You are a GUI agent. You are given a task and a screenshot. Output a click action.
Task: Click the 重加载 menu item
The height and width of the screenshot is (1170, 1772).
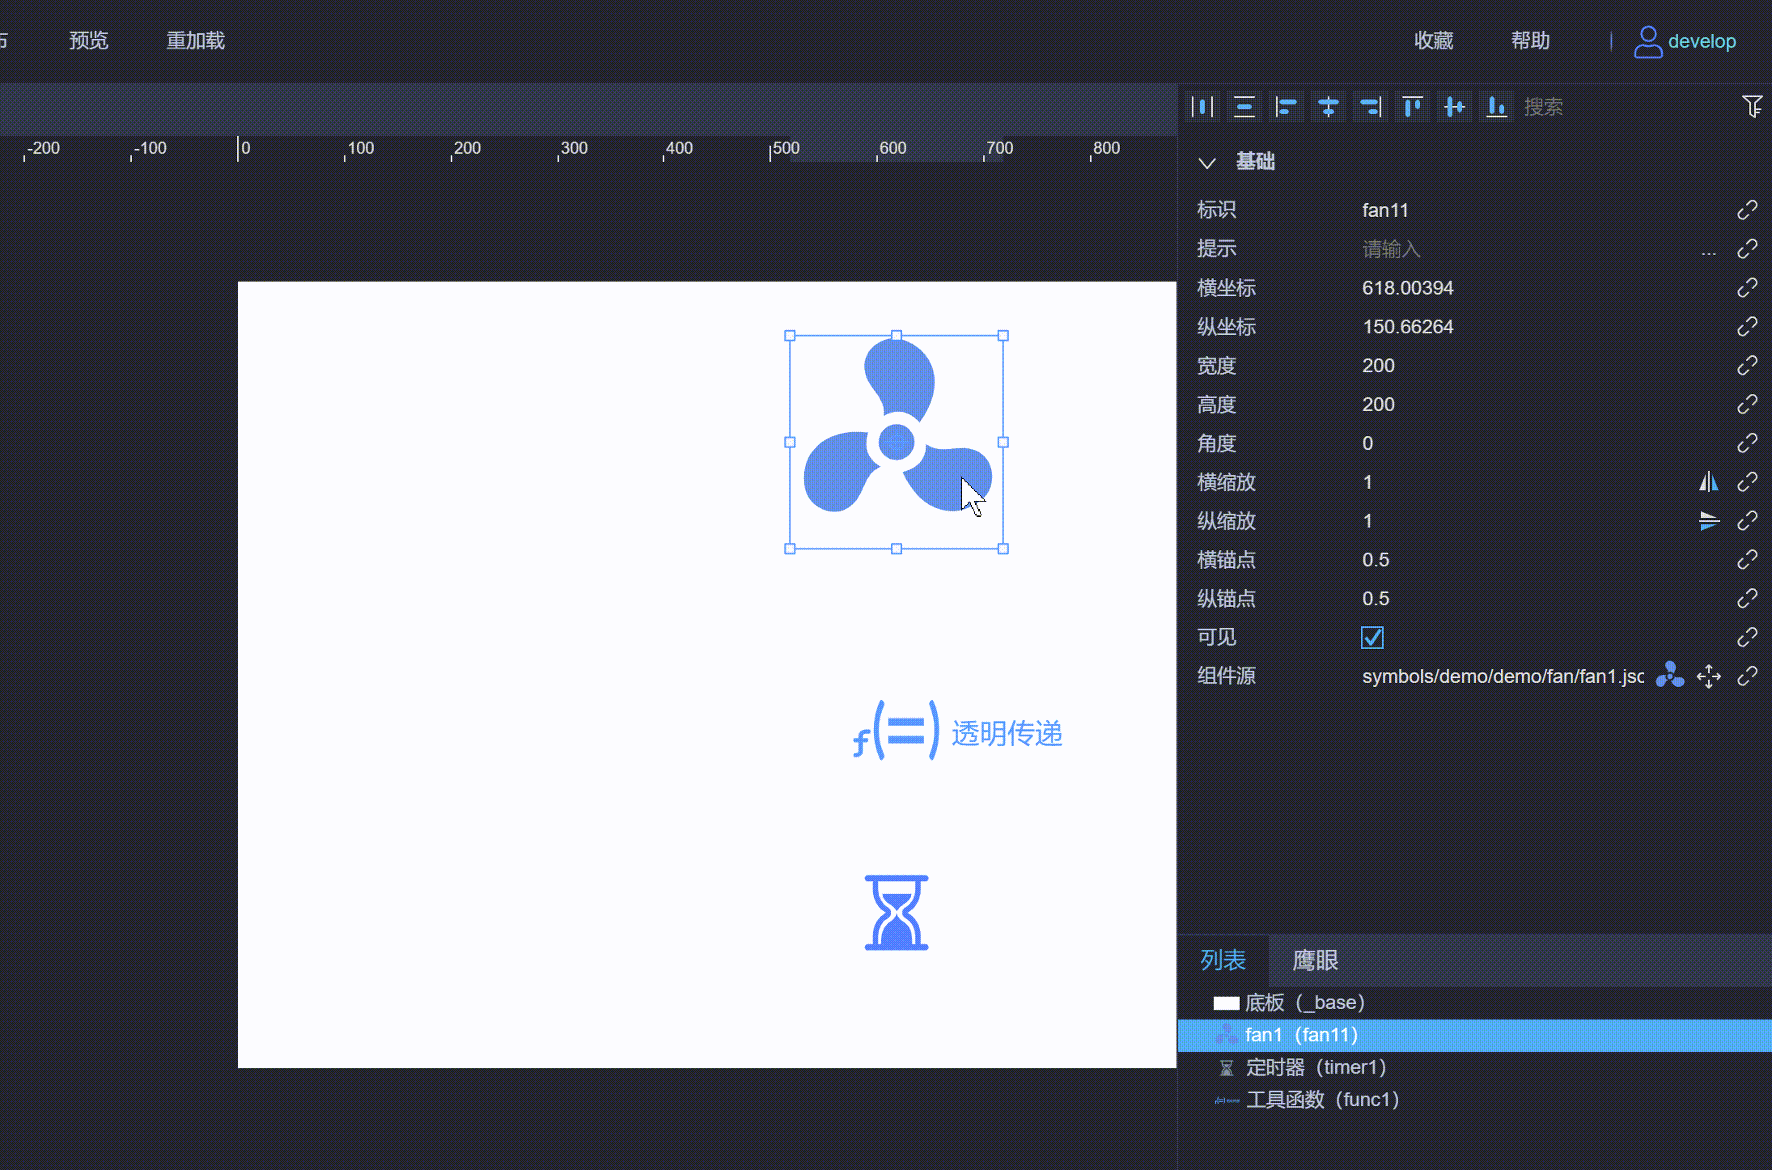point(196,41)
